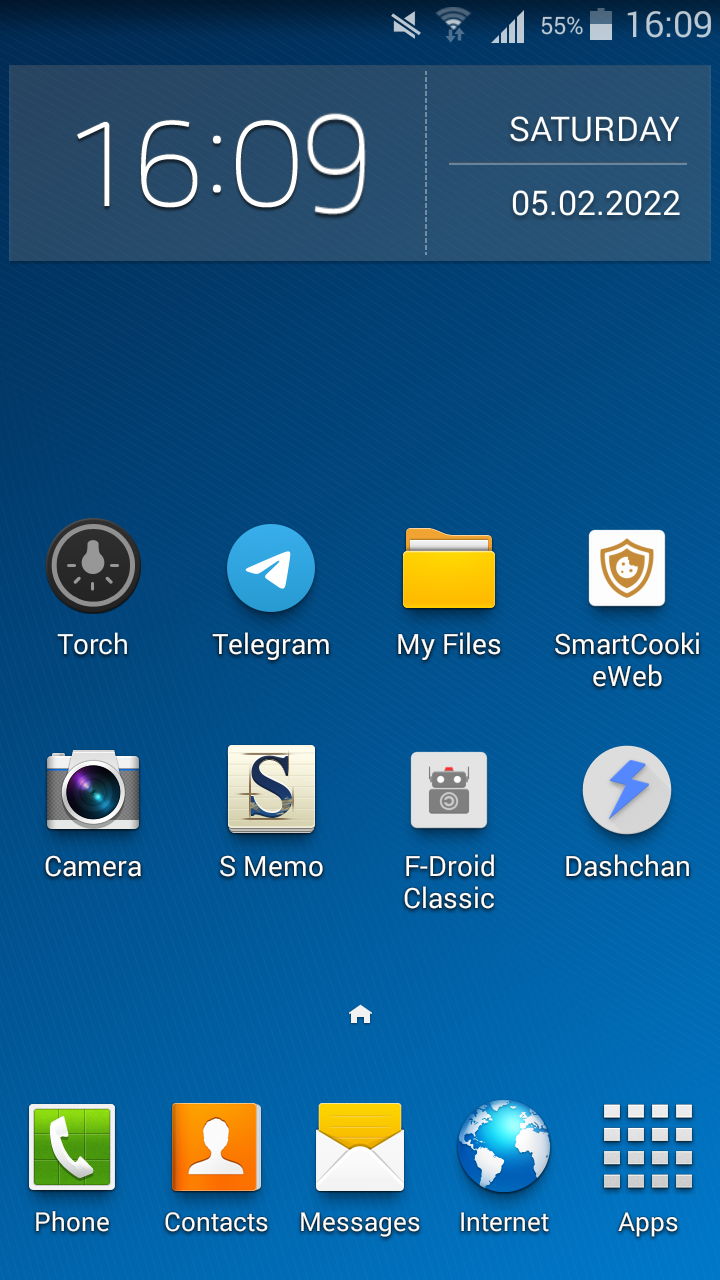Screen dimensions: 720x1280
Task: Tap the 55% battery percentage text
Action: [x=562, y=27]
